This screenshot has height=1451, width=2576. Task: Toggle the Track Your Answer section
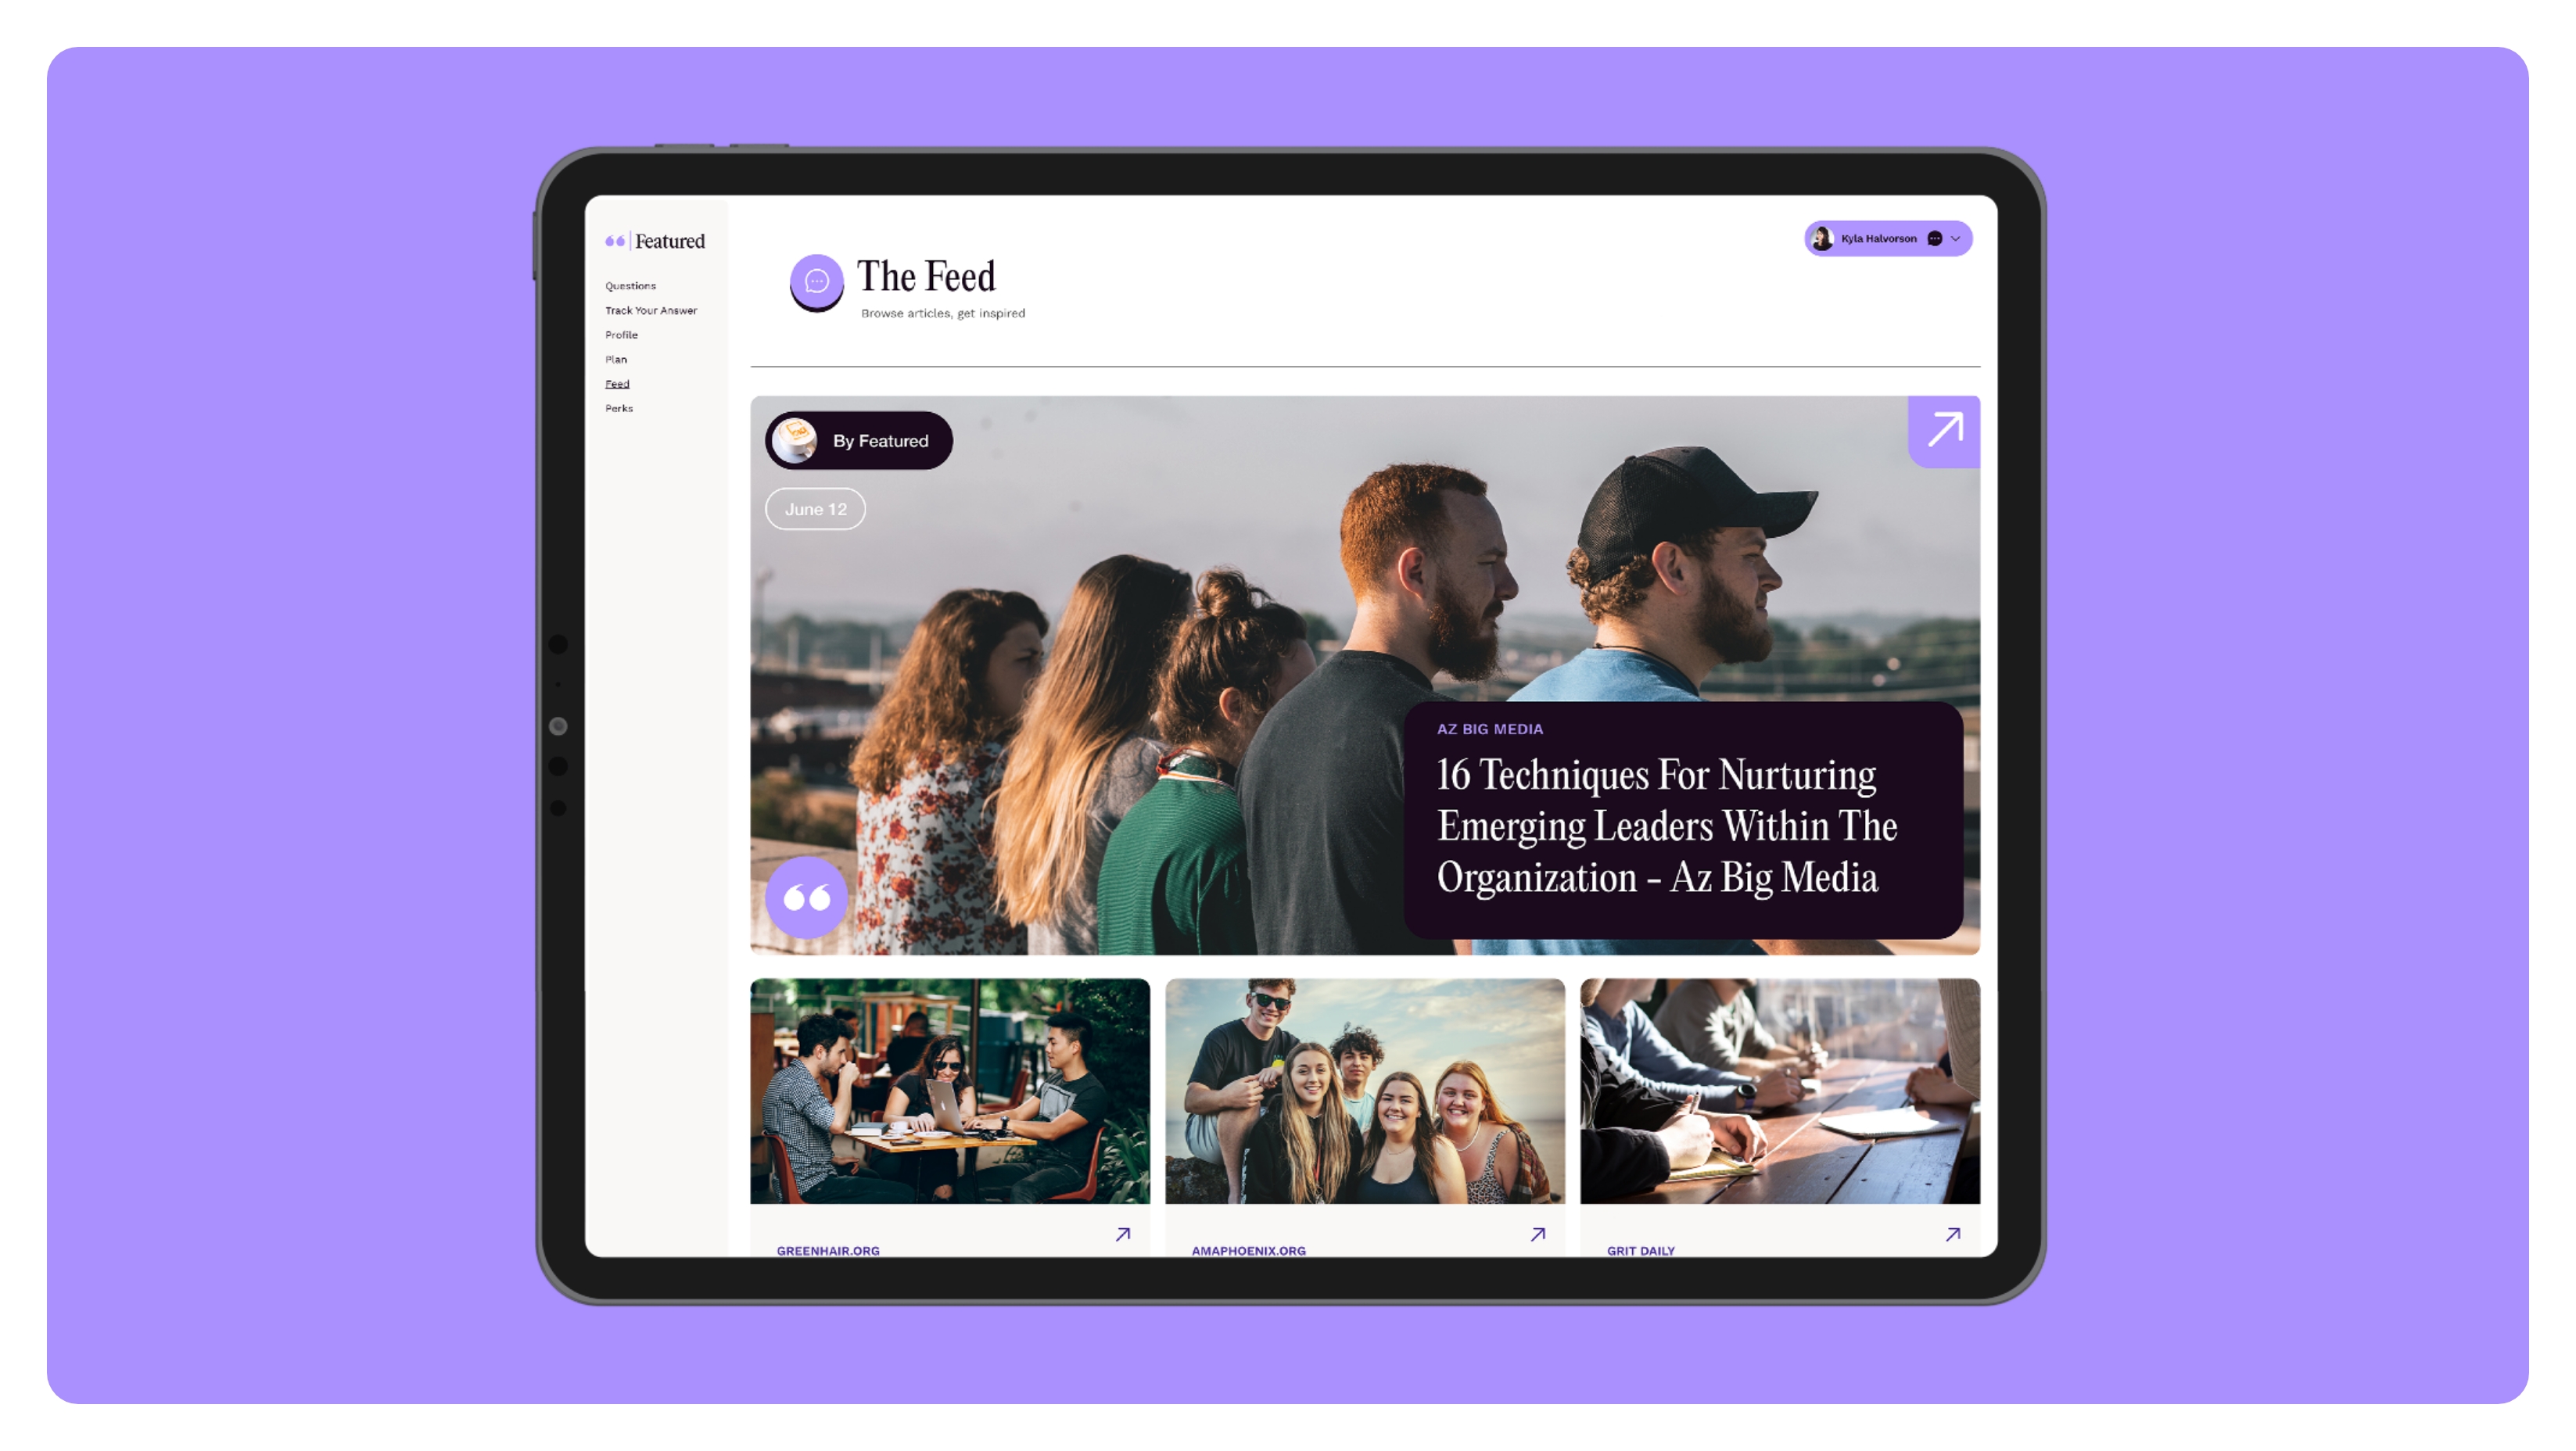(x=651, y=310)
